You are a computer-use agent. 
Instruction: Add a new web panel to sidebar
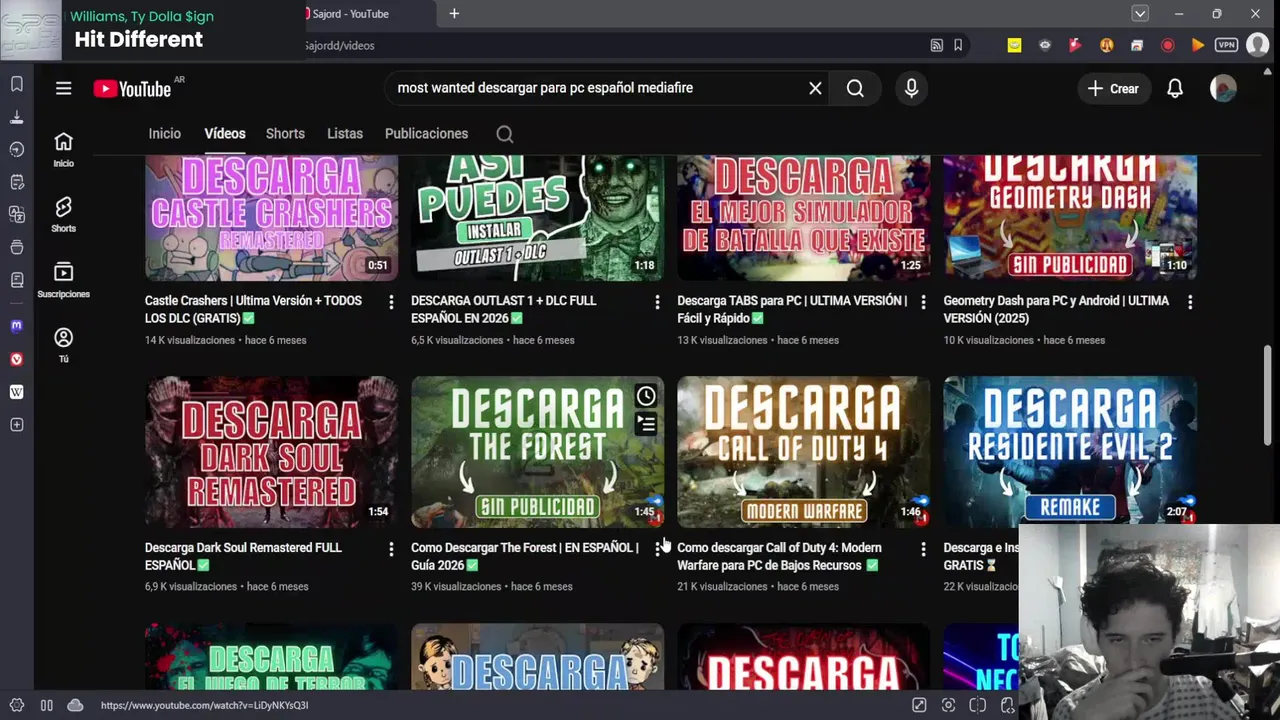17,425
